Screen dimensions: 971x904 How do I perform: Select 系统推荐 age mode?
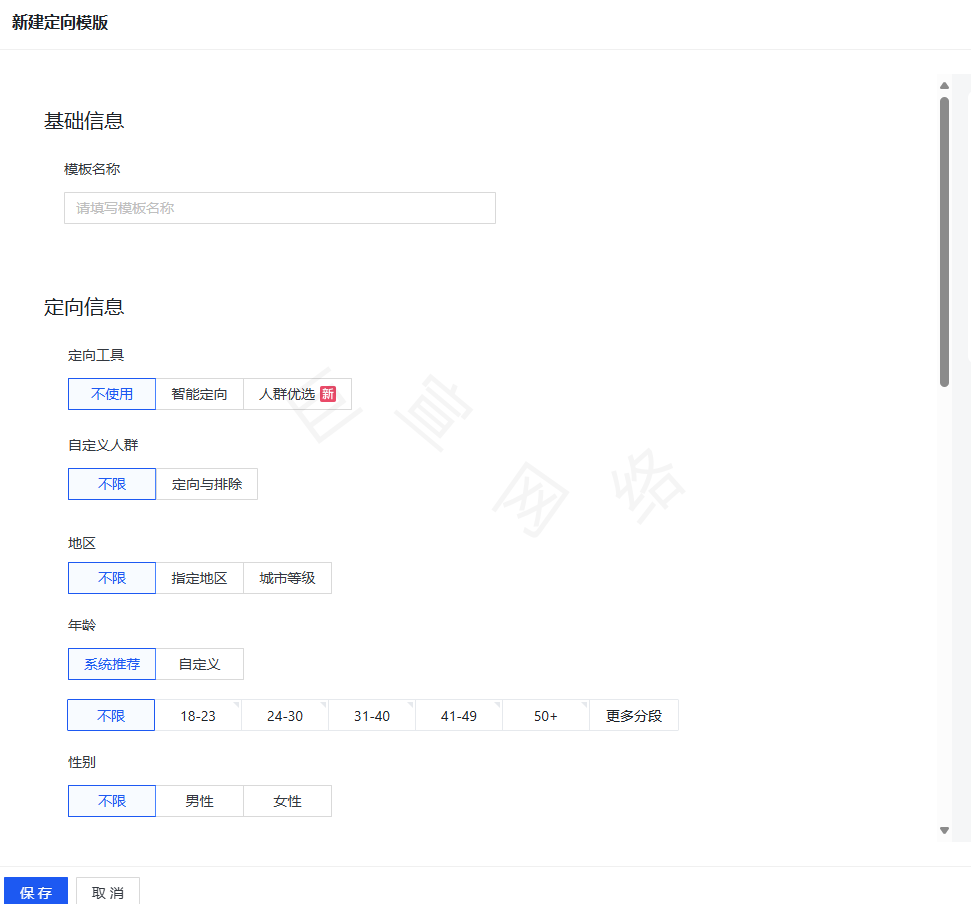coord(111,664)
